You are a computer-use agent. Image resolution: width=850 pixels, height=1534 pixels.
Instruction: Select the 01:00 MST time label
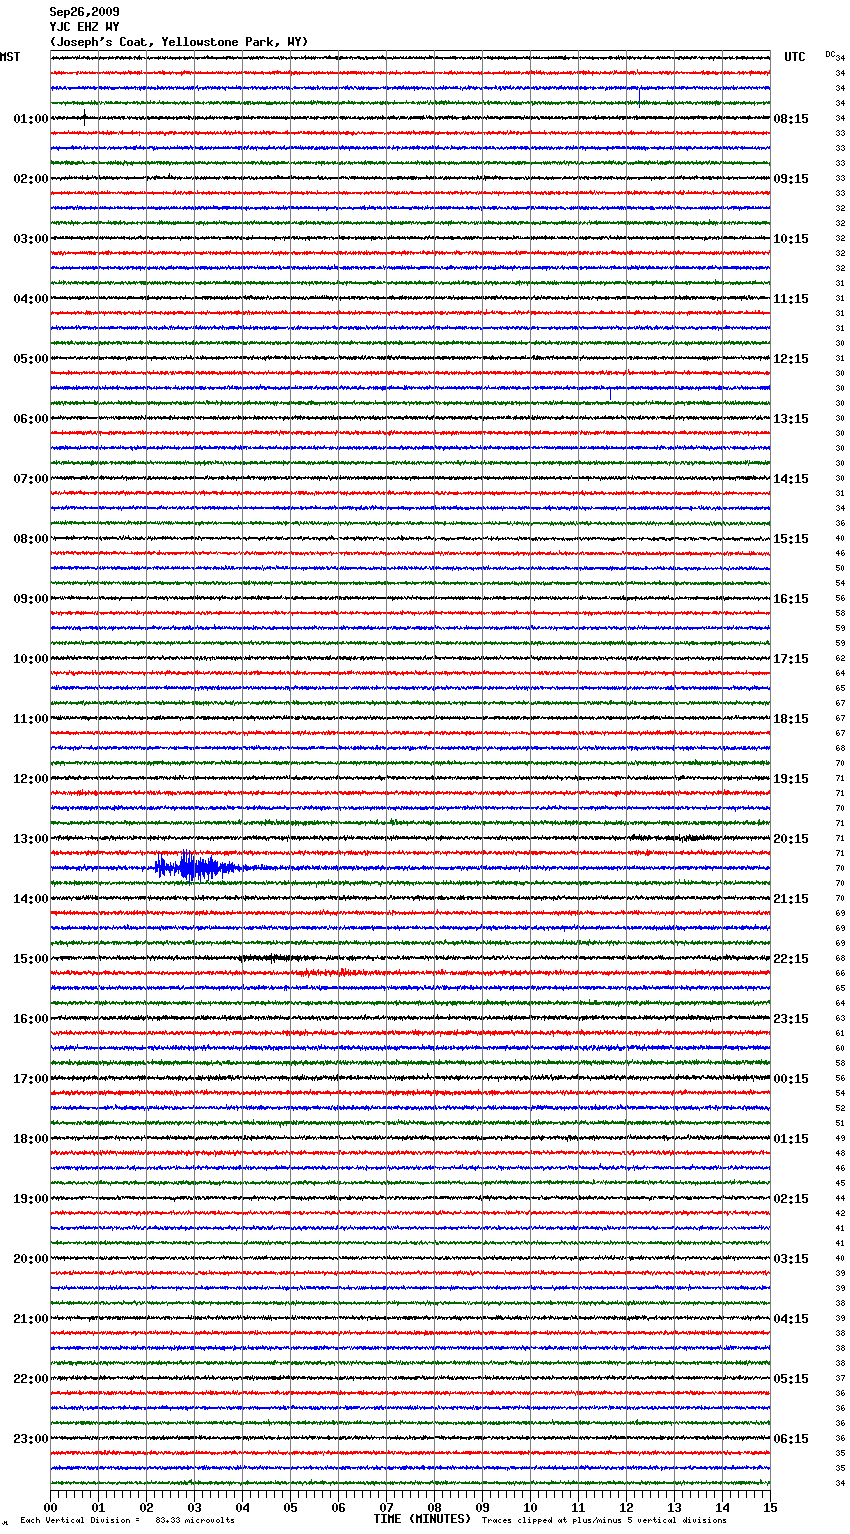[31, 119]
